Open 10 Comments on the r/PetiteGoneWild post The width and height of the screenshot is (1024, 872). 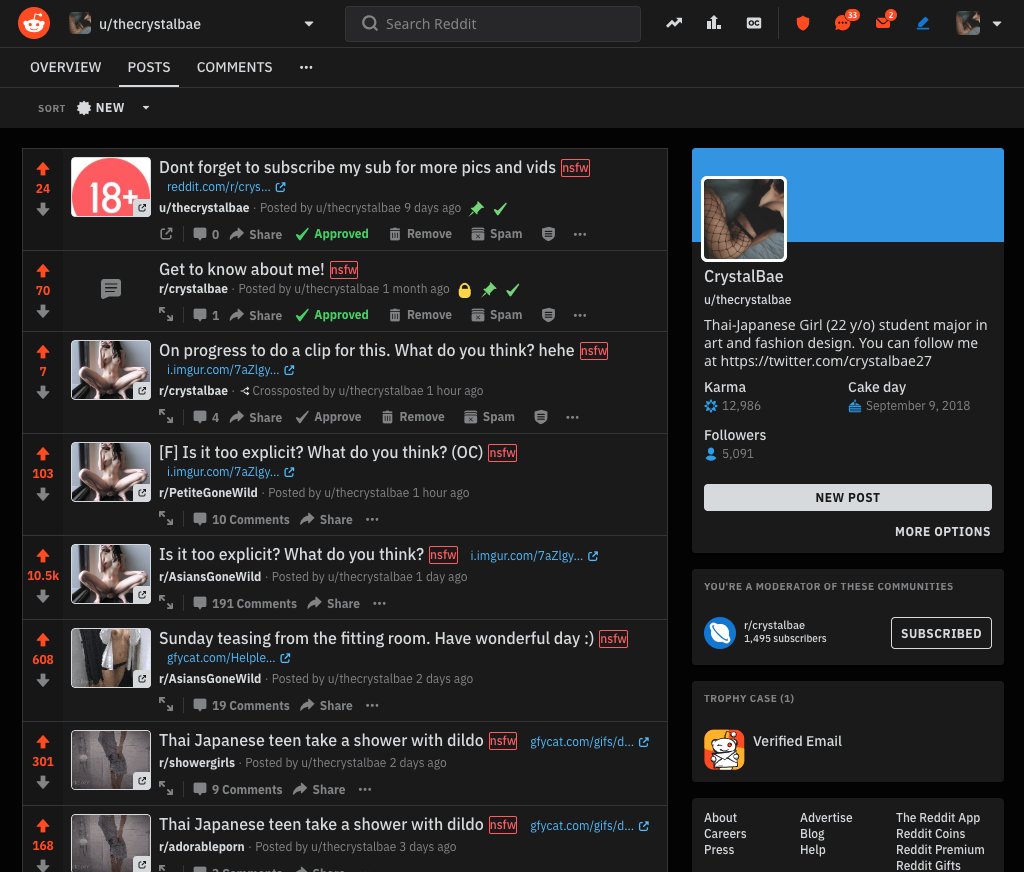pos(241,519)
